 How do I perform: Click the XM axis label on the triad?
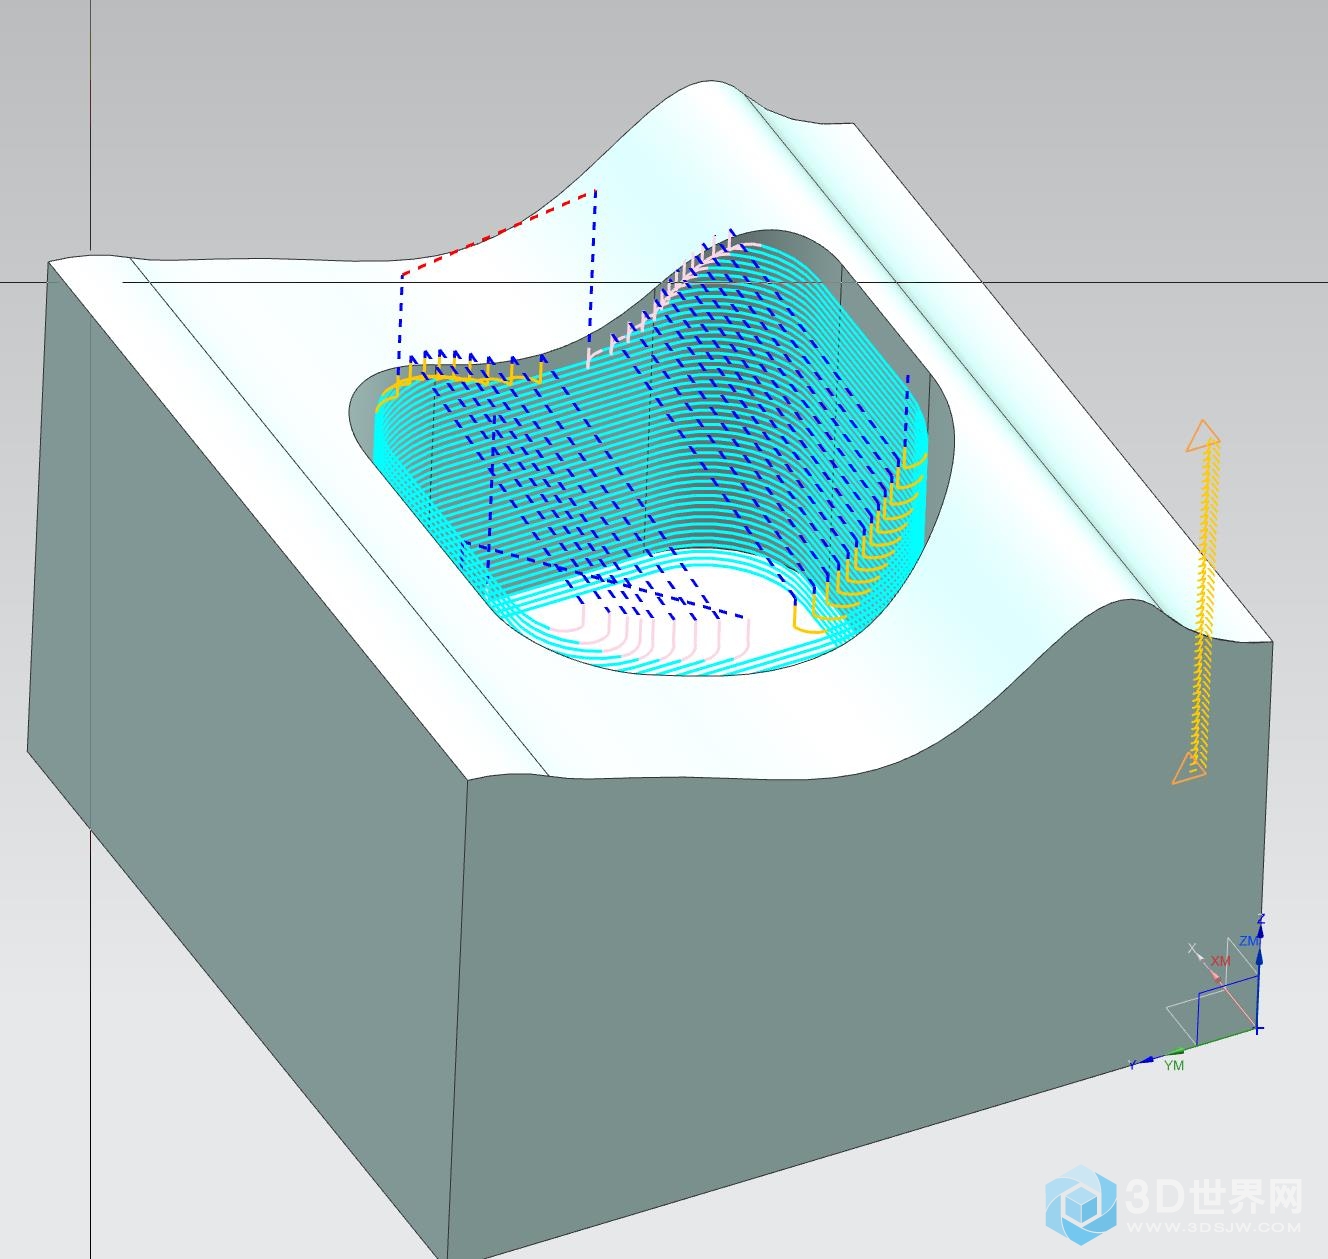tap(1221, 960)
